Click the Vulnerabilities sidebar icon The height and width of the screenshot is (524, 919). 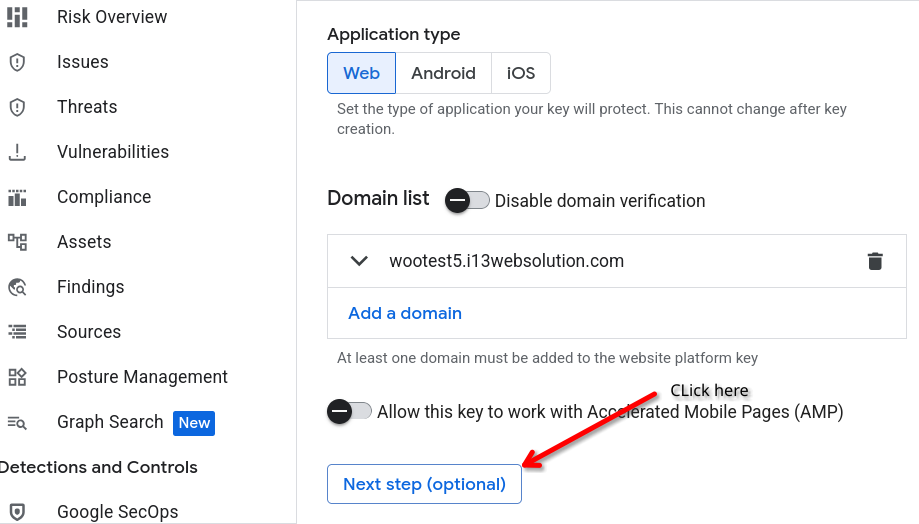pyautogui.click(x=17, y=152)
